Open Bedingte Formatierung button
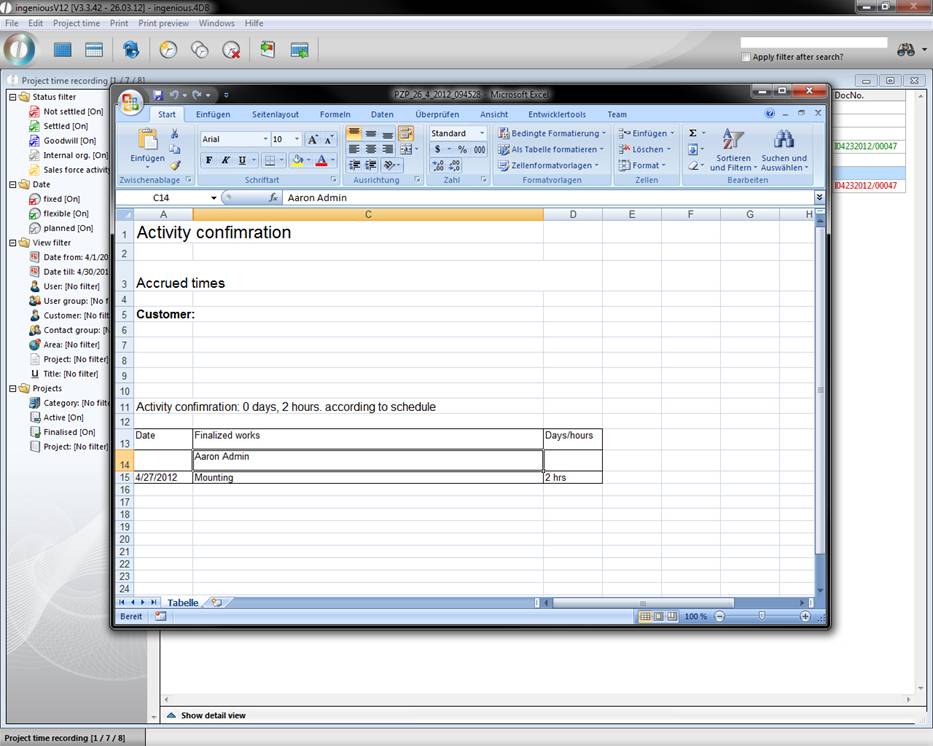Image resolution: width=933 pixels, height=746 pixels. 553,133
